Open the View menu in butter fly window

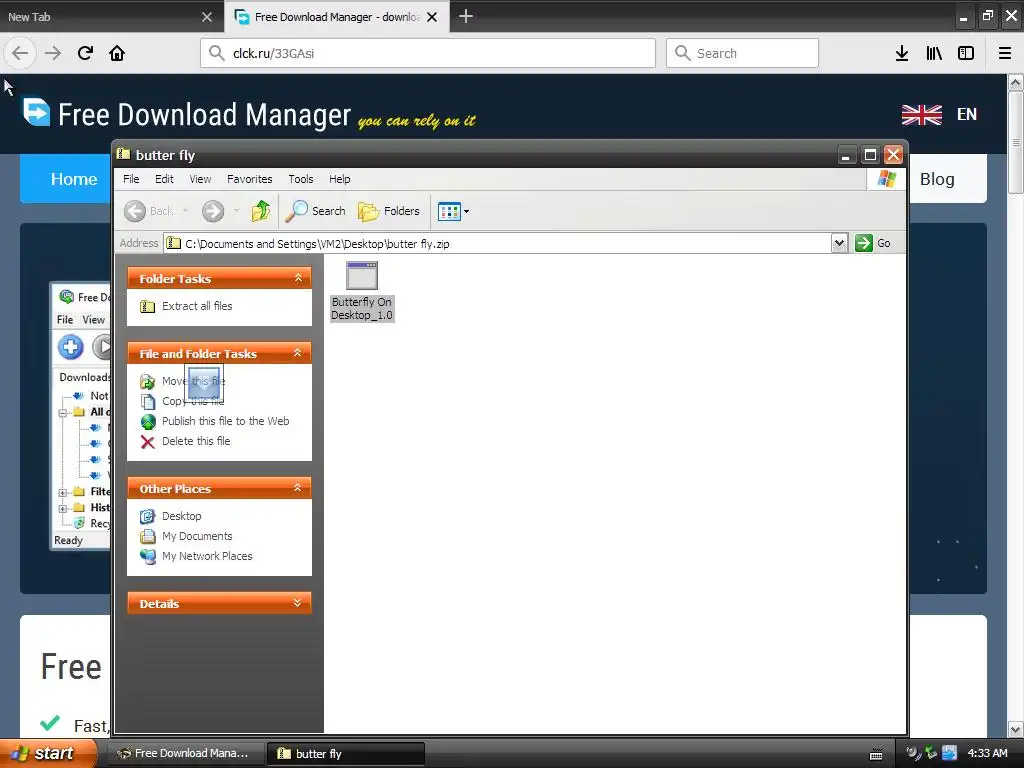pyautogui.click(x=200, y=179)
